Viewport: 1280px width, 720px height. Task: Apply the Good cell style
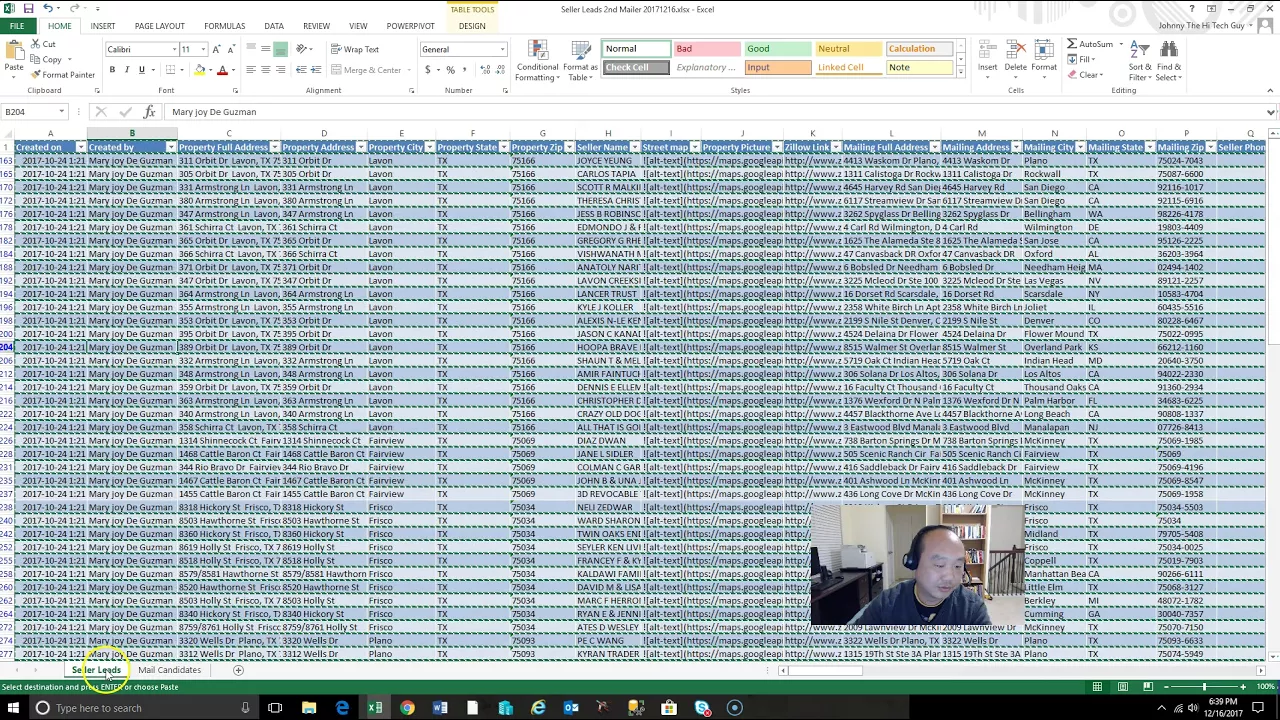[778, 49]
